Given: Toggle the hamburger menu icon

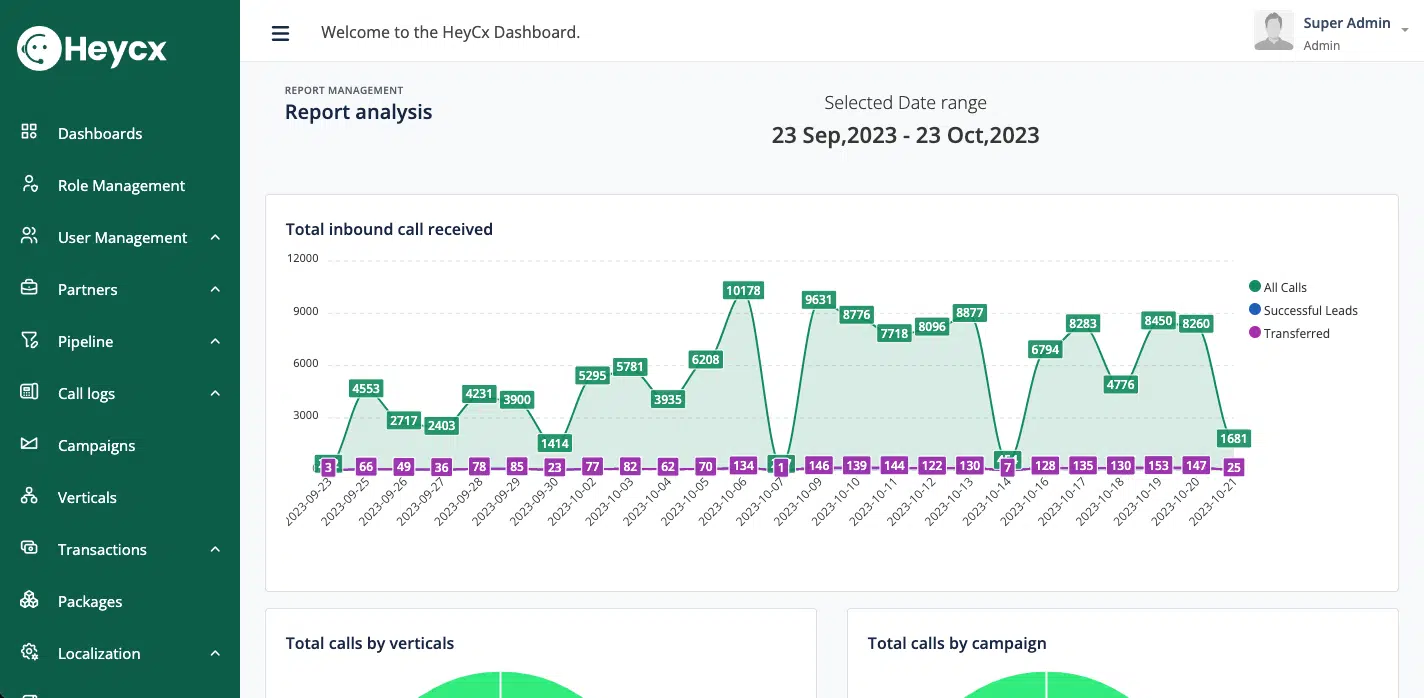Looking at the screenshot, I should pyautogui.click(x=281, y=33).
